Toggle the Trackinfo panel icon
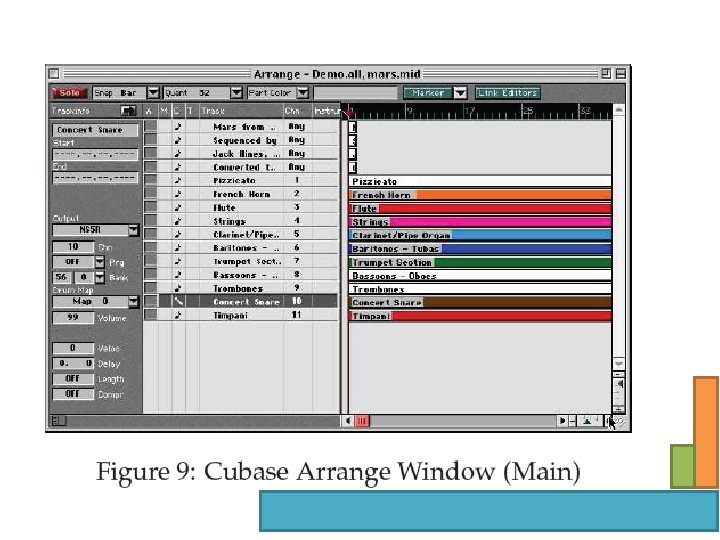 129,111
